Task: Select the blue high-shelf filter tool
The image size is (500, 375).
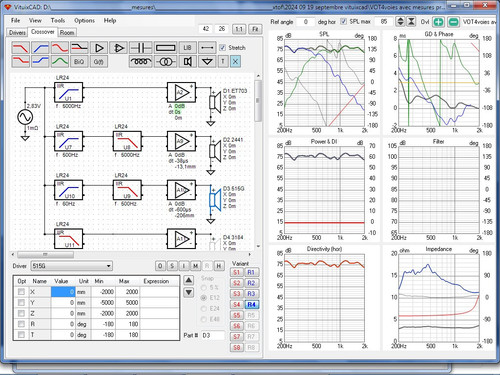Action: 40,61
